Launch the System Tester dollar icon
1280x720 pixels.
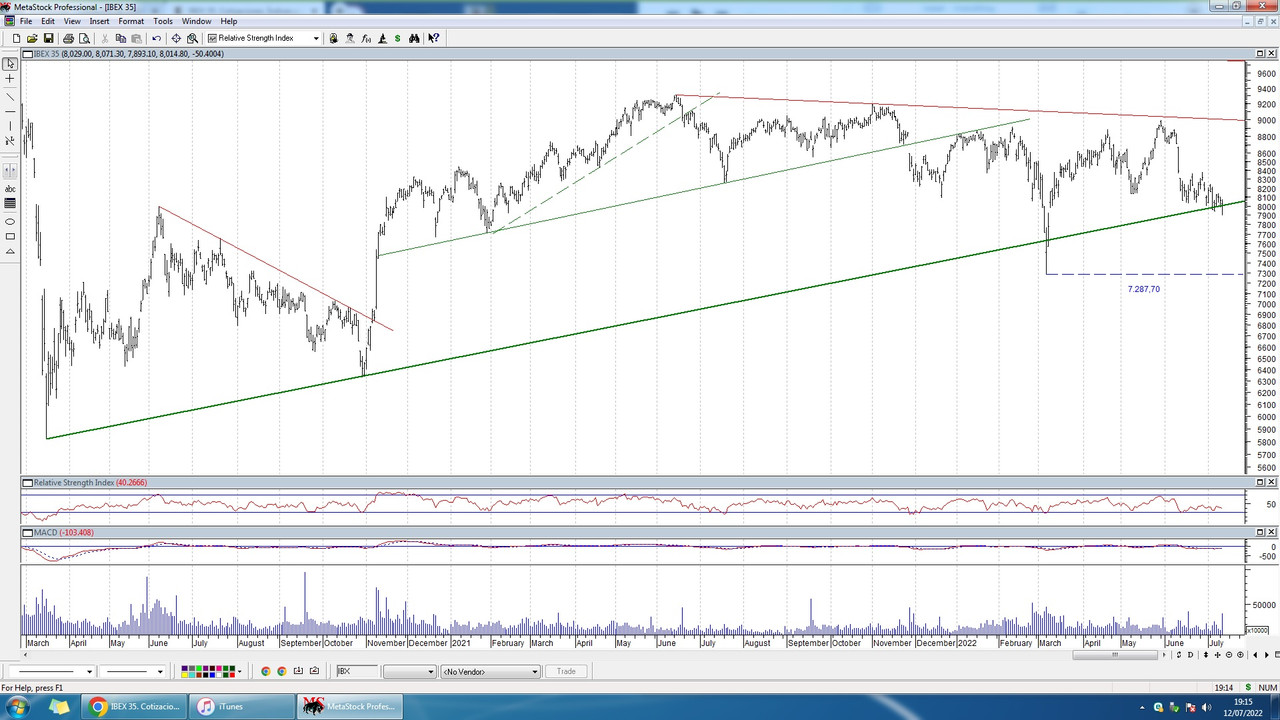(397, 38)
